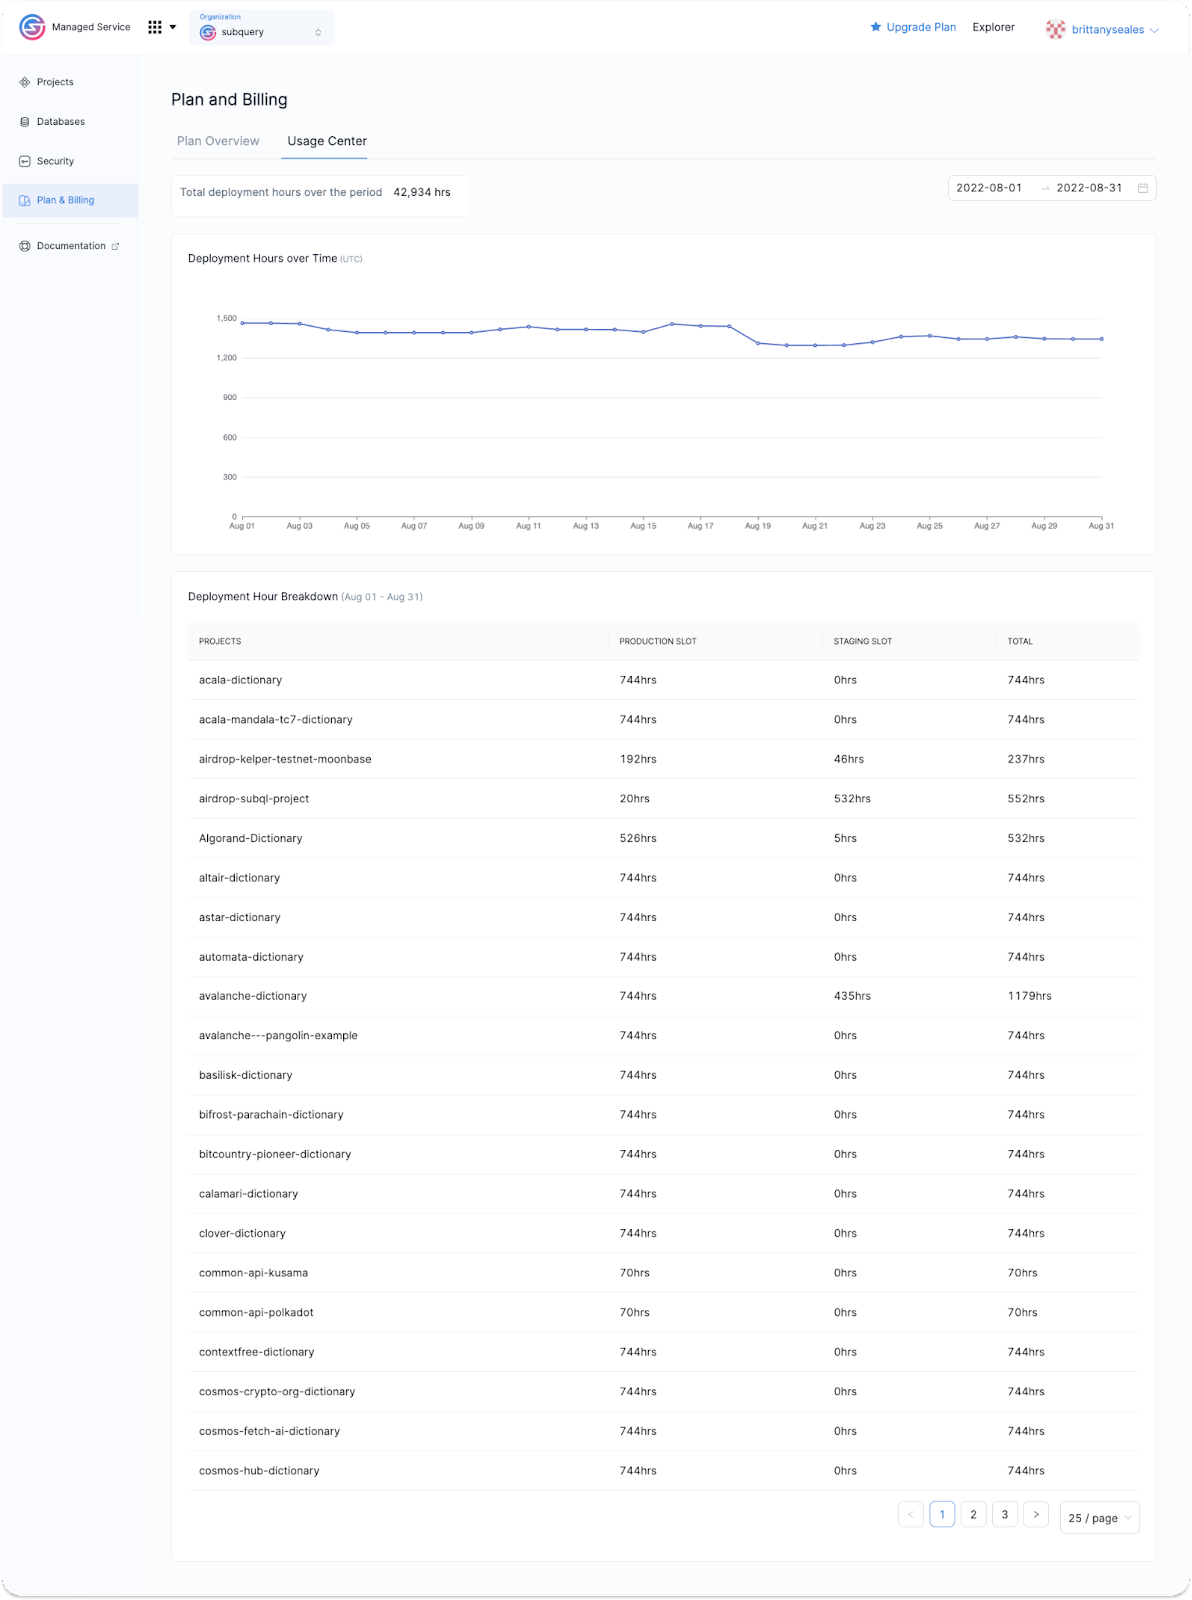Select page 1 pagination button
The height and width of the screenshot is (1600, 1192).
[x=942, y=1514]
